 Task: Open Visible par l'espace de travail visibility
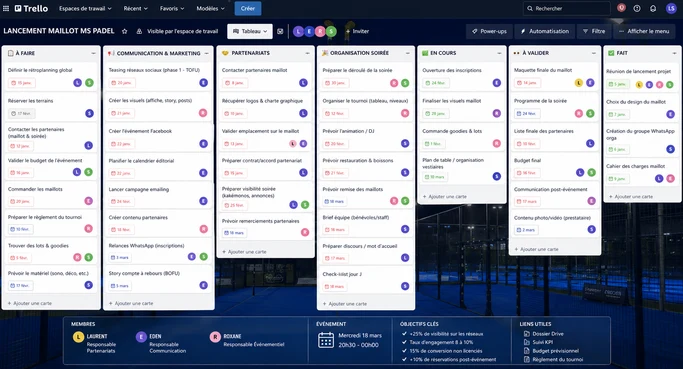177,31
